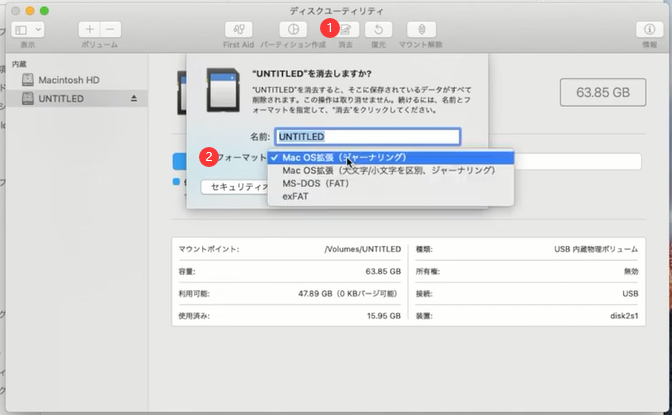The image size is (672, 415).
Task: Open the info (情報) toolbar button
Action: [x=649, y=30]
